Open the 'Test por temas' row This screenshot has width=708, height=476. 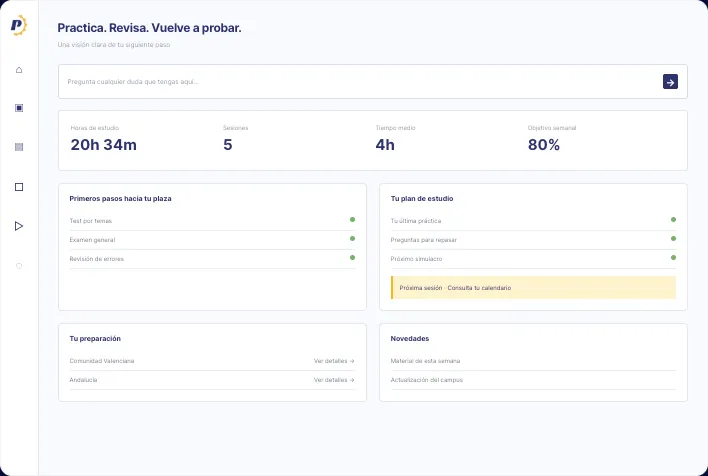tap(212, 221)
